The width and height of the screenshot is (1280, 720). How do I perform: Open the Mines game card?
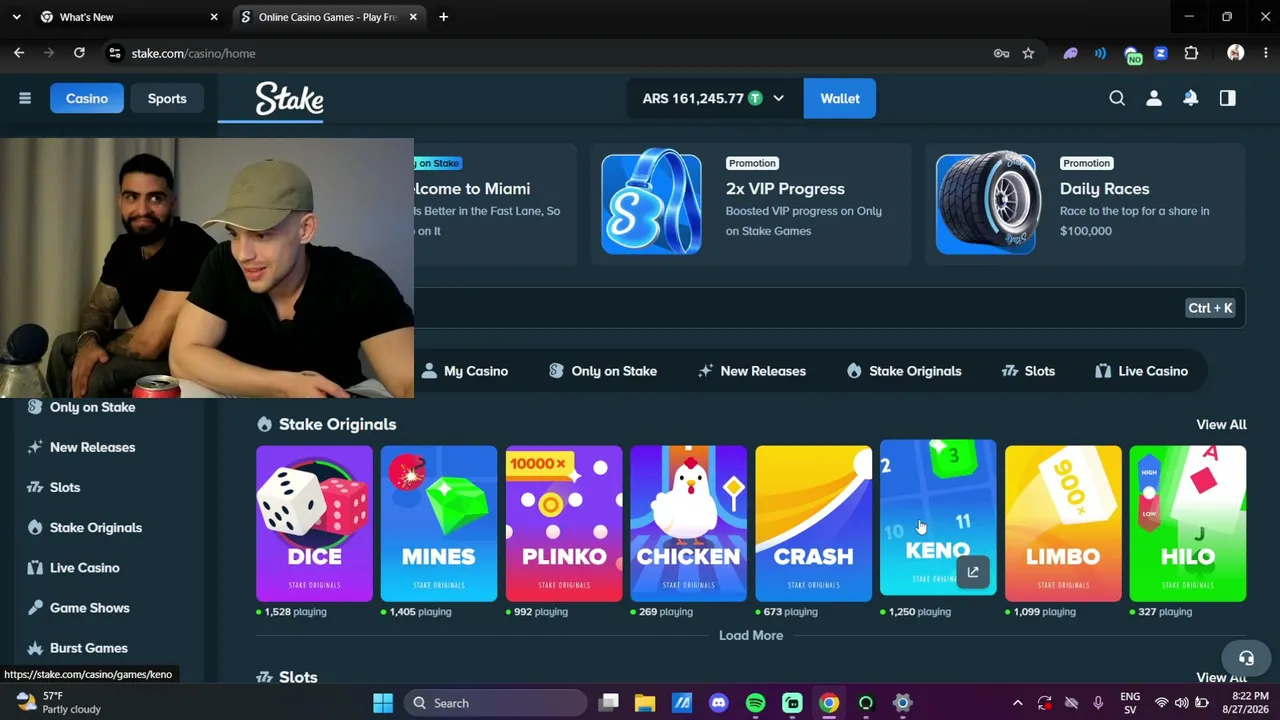439,524
